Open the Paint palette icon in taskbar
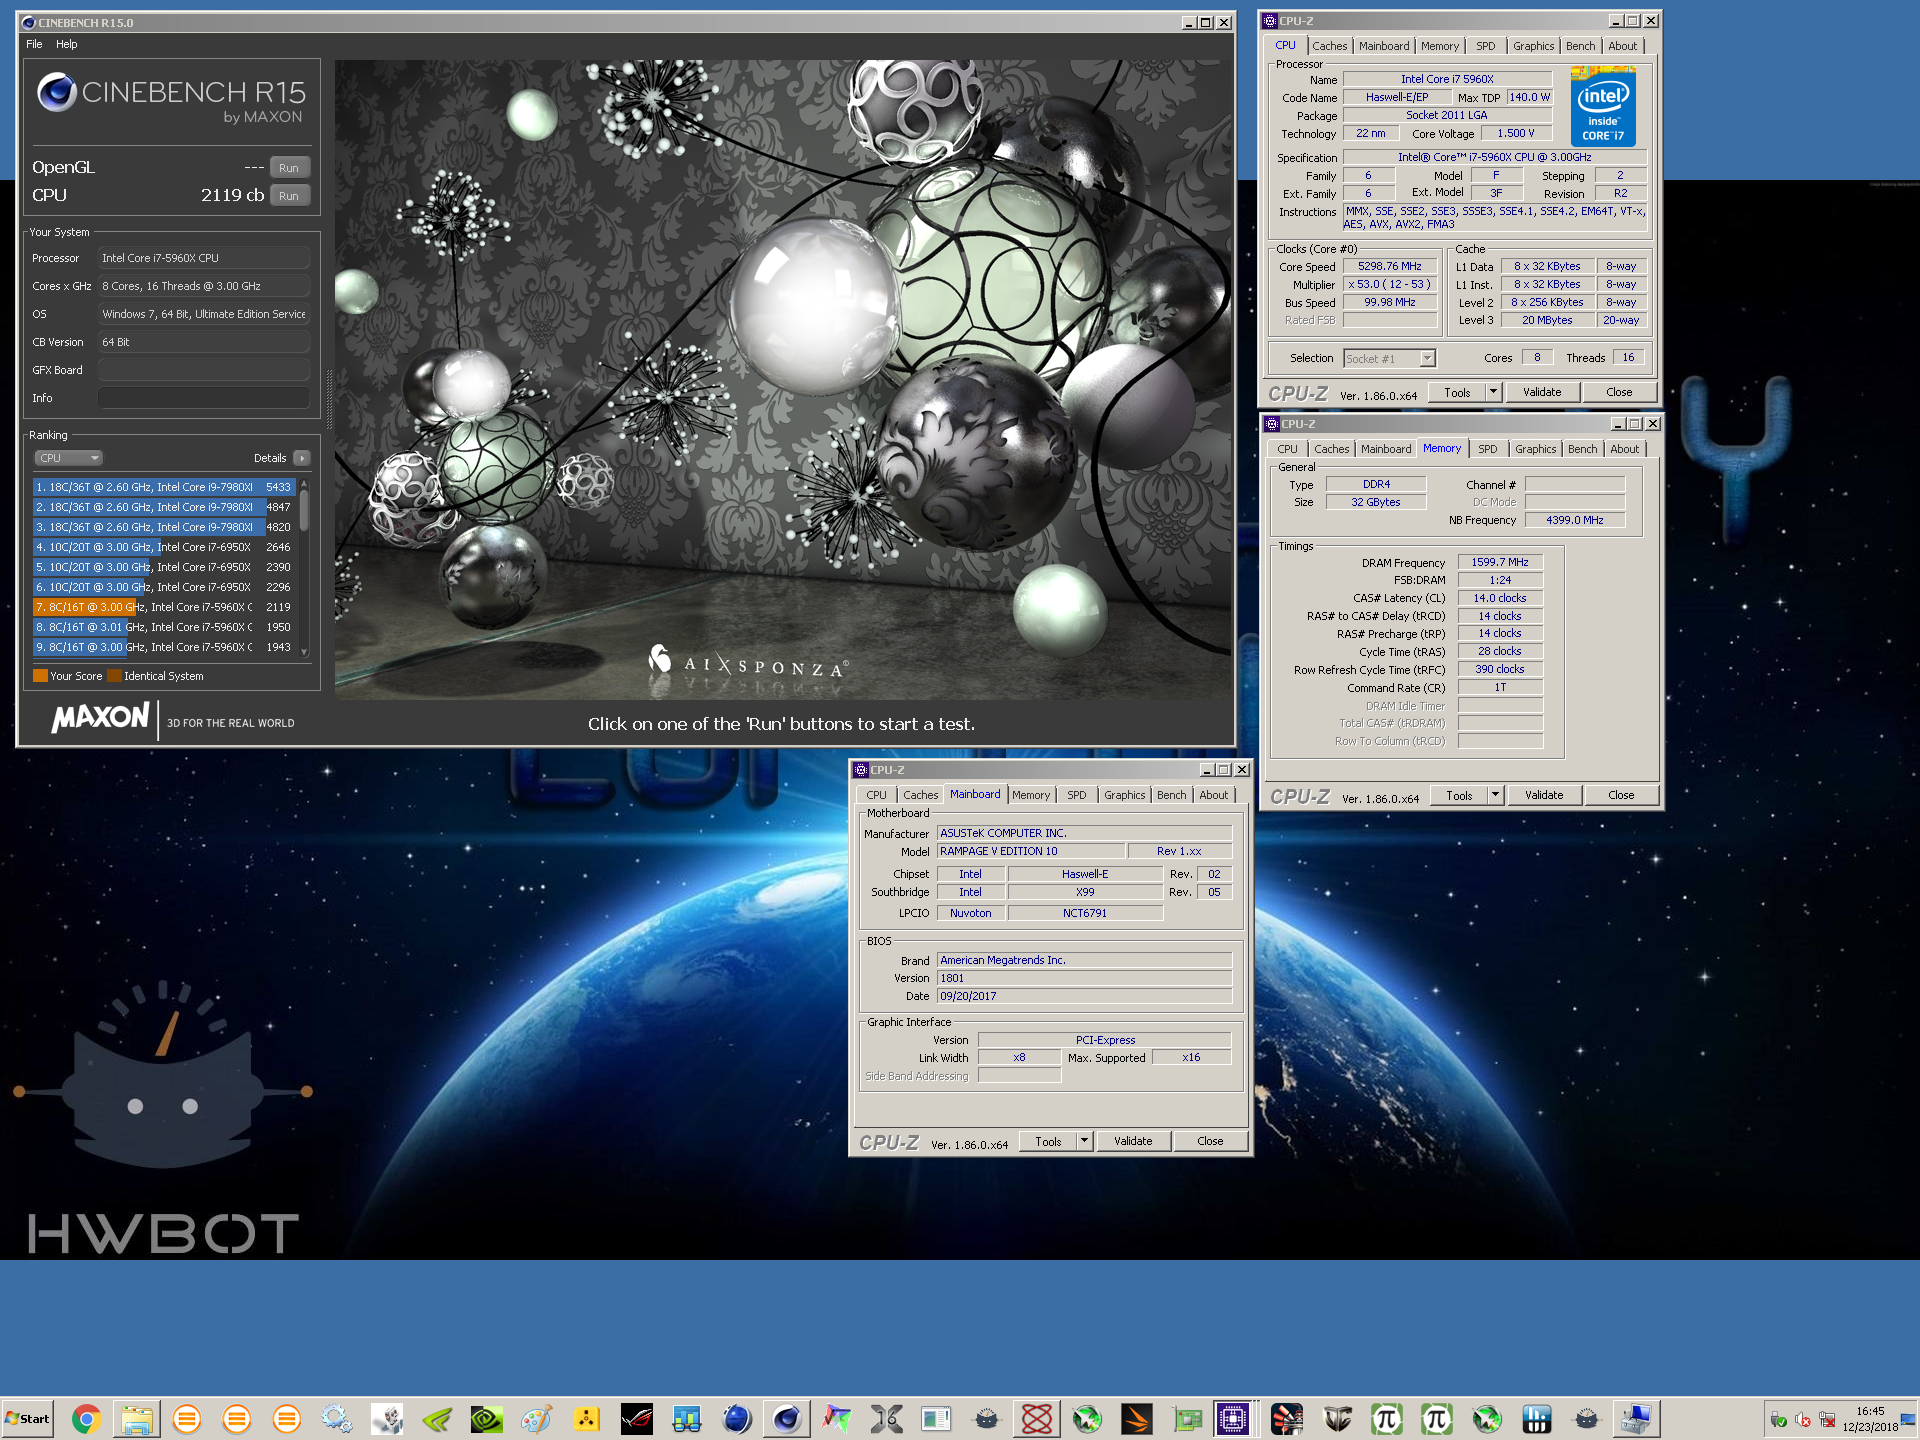Screen dimensions: 1920x1440 click(536, 1418)
